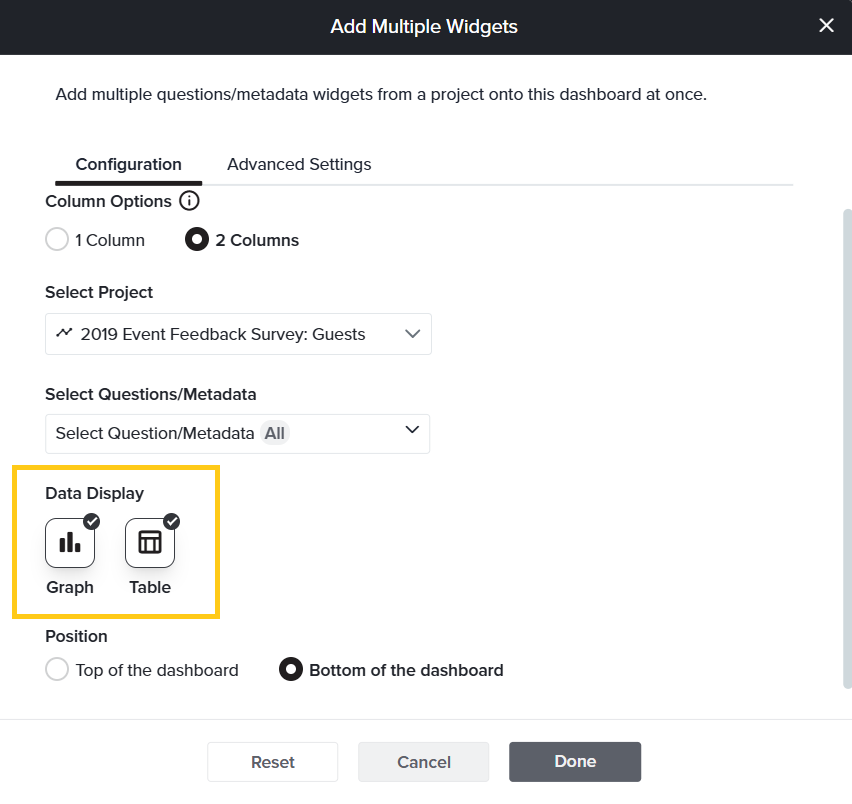Click the checkmark badge on Graph
The width and height of the screenshot is (852, 804).
tap(92, 521)
